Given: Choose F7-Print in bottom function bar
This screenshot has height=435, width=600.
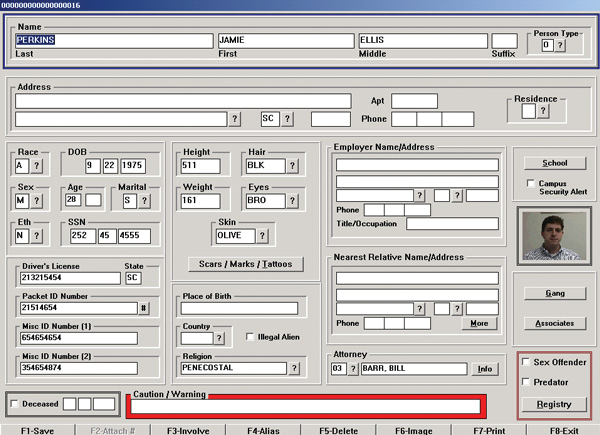Looking at the screenshot, I should pos(489,430).
